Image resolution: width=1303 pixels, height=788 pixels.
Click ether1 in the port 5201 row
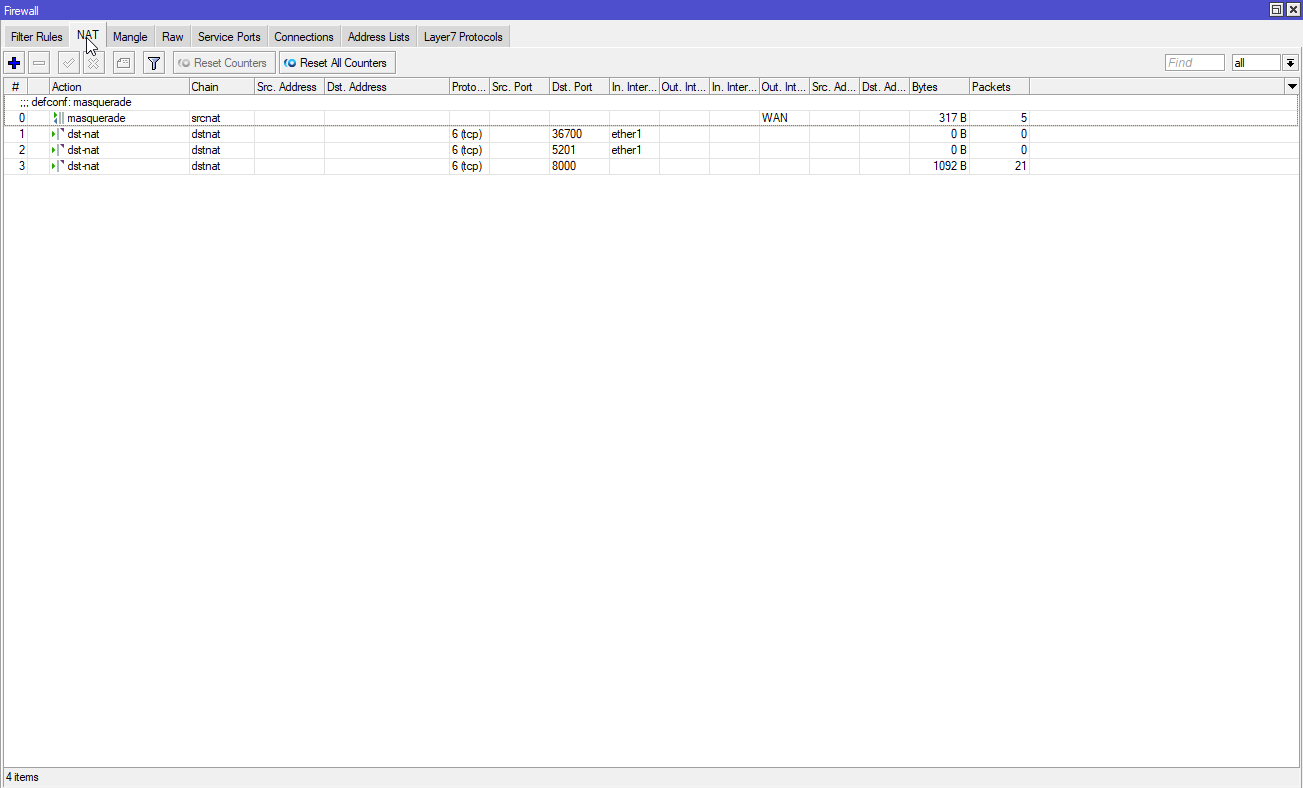pos(626,150)
